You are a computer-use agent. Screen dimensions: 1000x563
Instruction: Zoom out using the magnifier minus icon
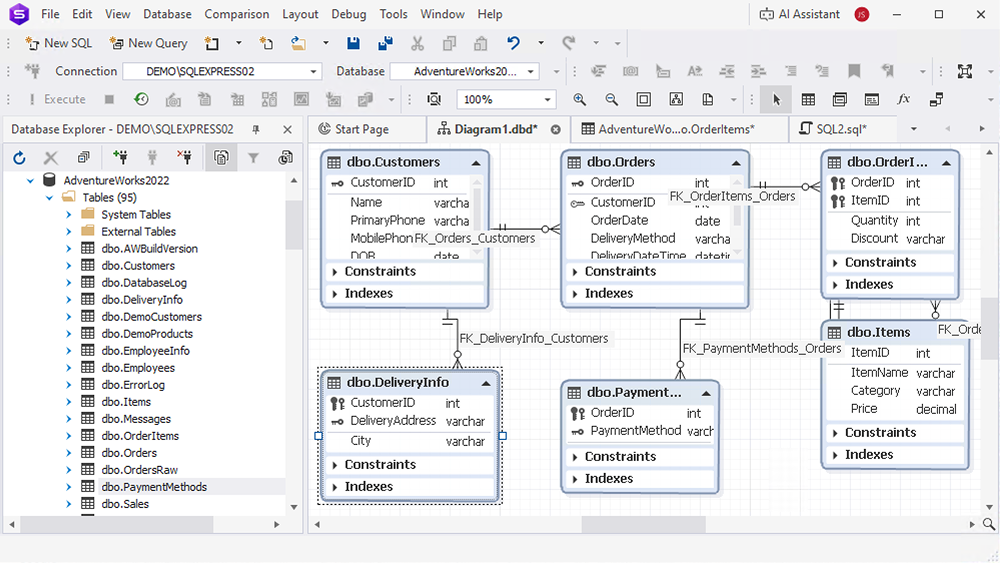pyautogui.click(x=612, y=99)
